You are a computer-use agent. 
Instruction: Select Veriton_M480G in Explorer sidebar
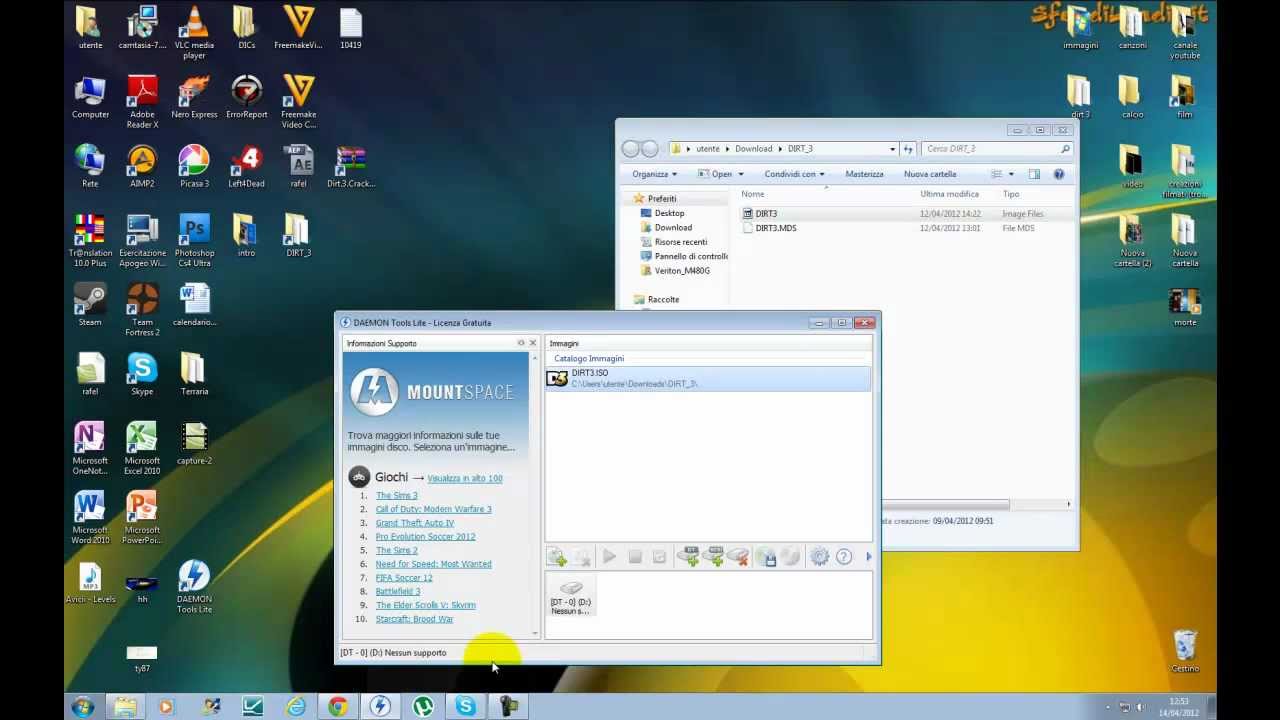point(682,271)
